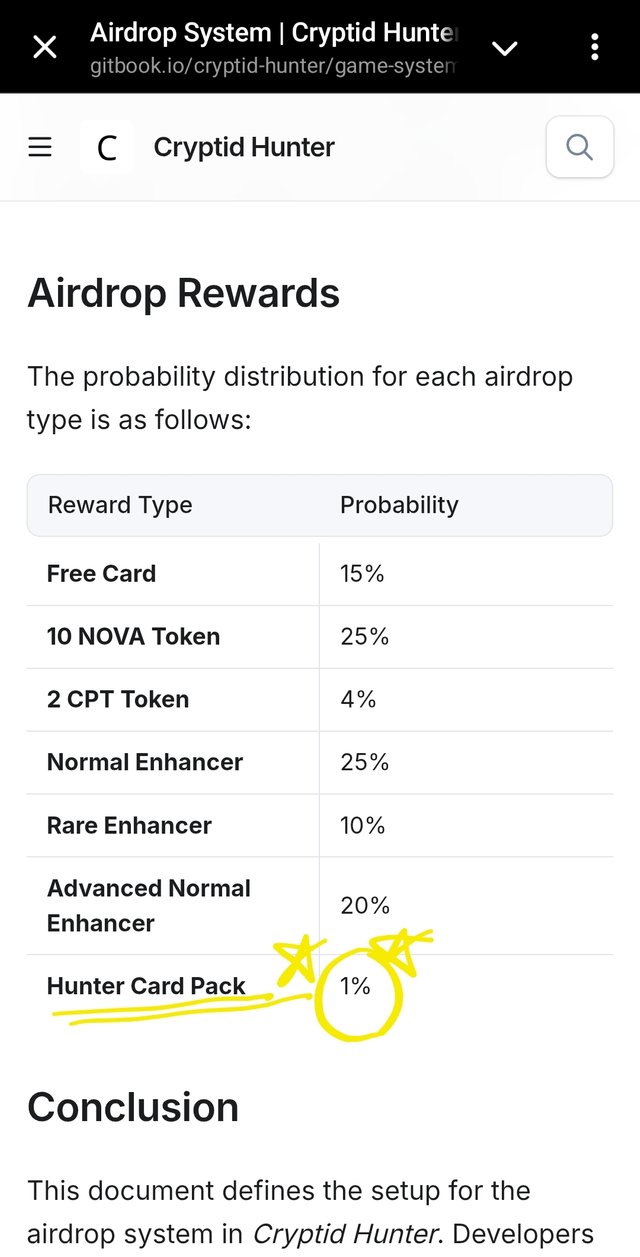
Task: Click the Cryptid Hunter site title
Action: (x=244, y=148)
